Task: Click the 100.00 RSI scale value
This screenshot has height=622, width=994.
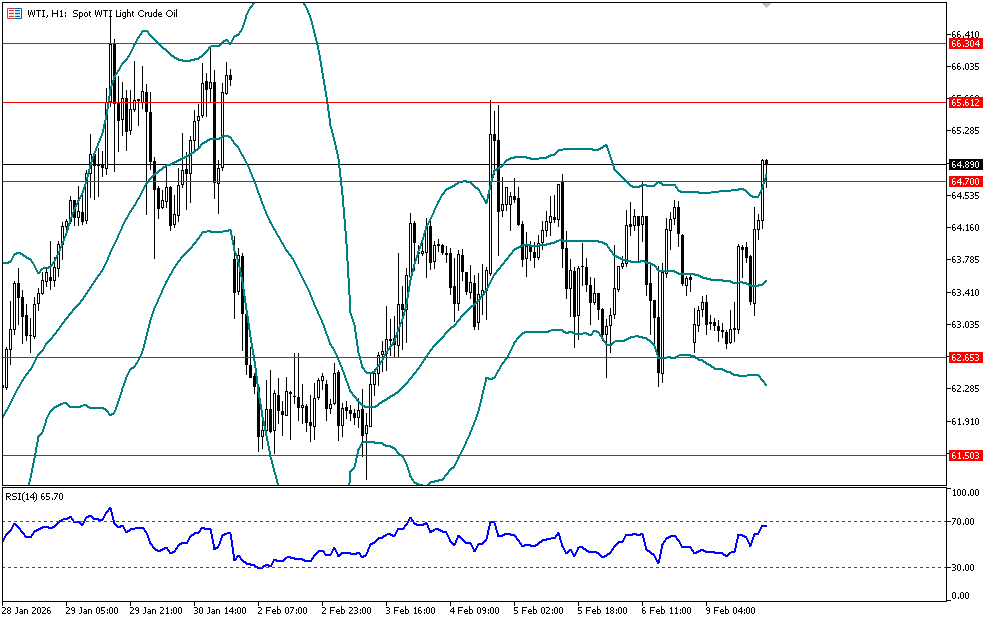Action: click(965, 494)
